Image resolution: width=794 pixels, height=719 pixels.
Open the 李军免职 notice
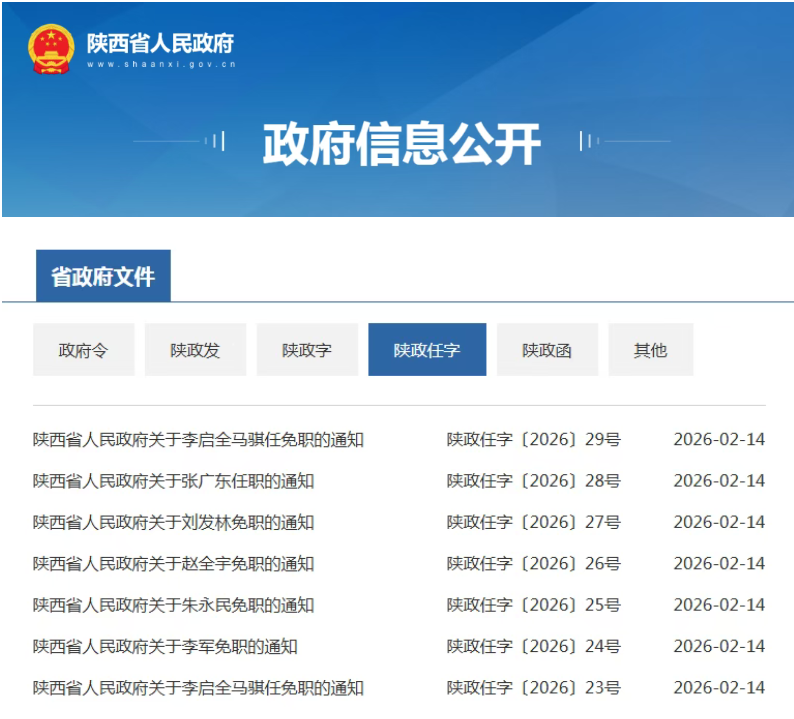pyautogui.click(x=165, y=646)
